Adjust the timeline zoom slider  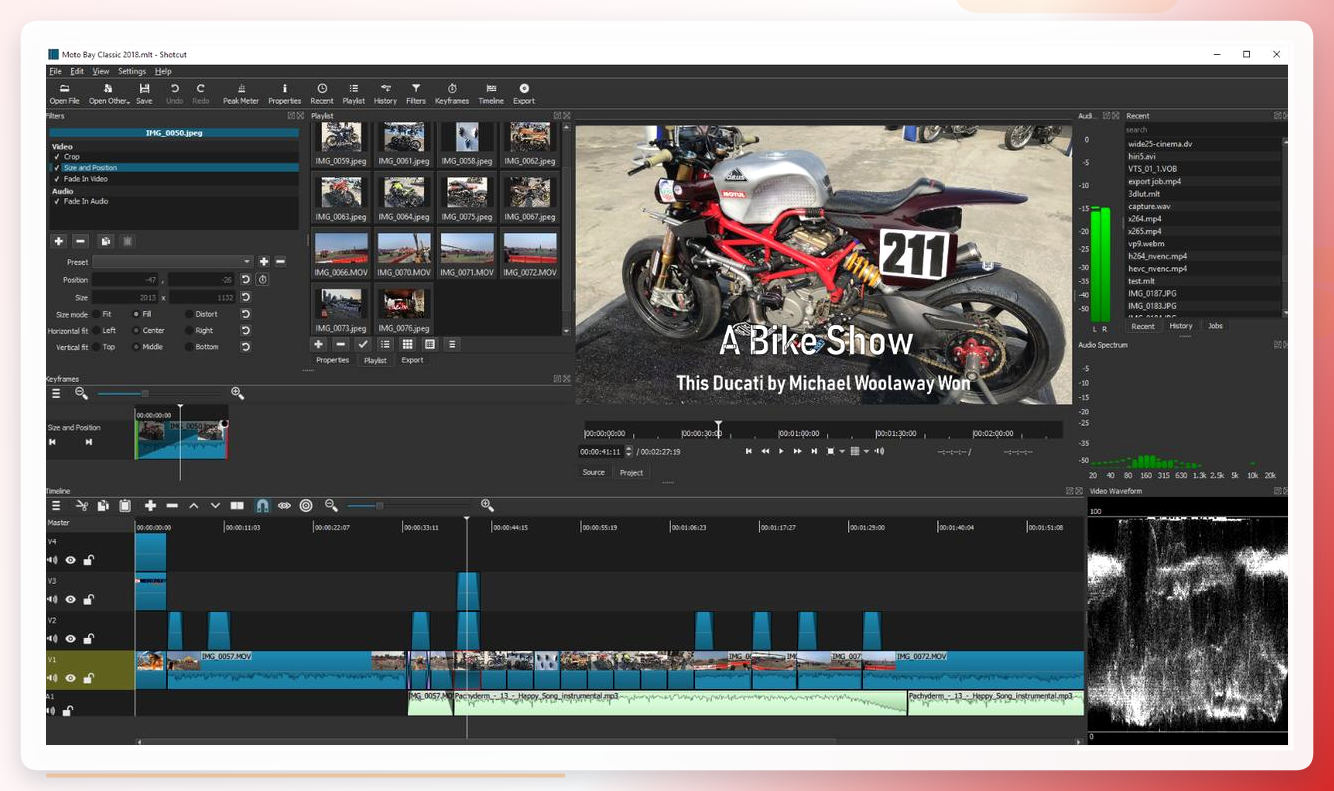point(380,506)
